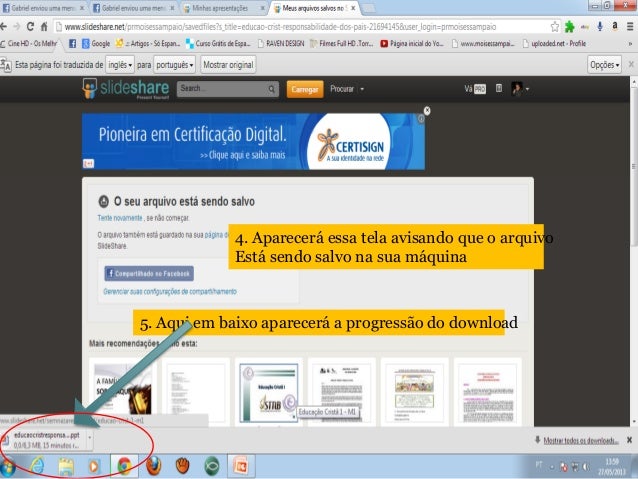Show more bookmarks with the chevron
The width and height of the screenshot is (638, 479).
tap(630, 44)
